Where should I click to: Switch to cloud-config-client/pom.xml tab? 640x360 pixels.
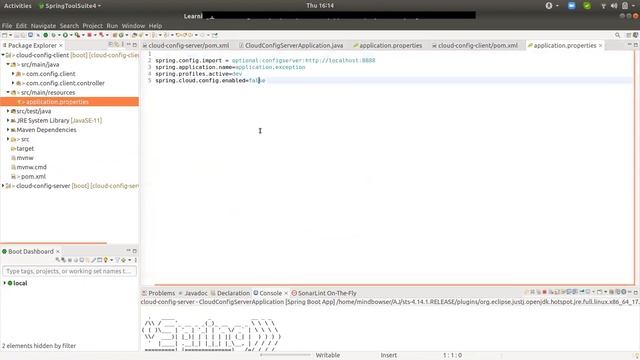(x=475, y=45)
